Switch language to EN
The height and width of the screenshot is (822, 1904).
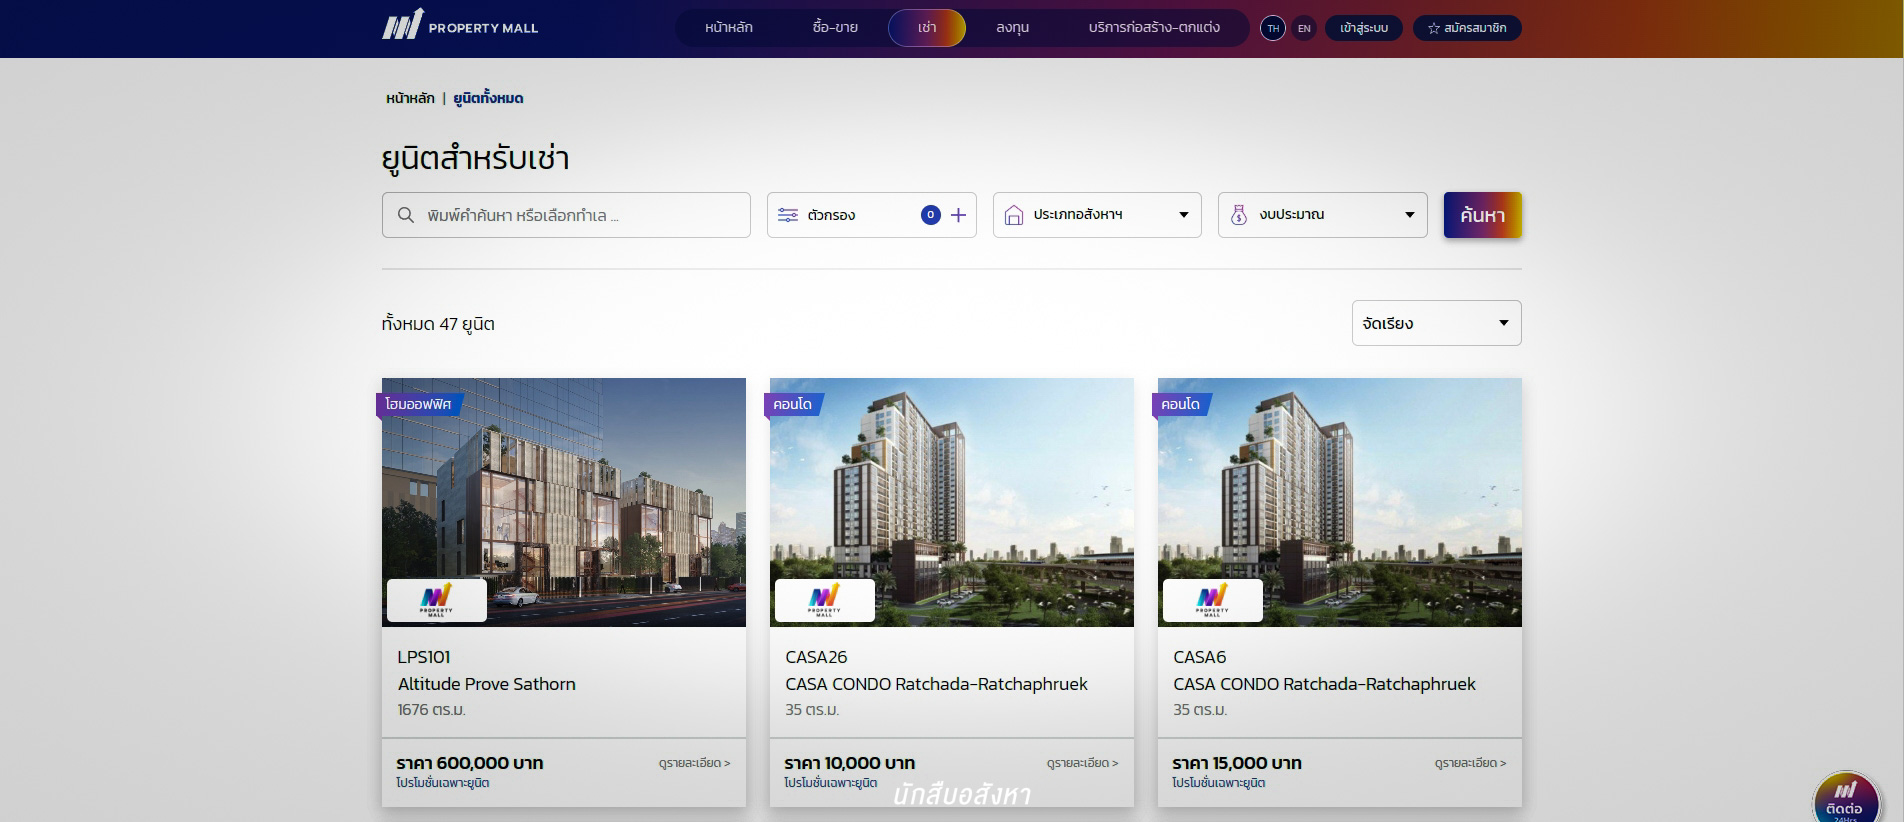[x=1304, y=28]
